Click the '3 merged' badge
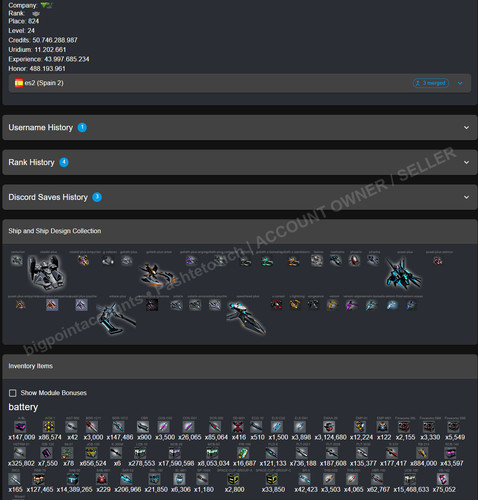Viewport: 478px width, 500px height. (431, 83)
